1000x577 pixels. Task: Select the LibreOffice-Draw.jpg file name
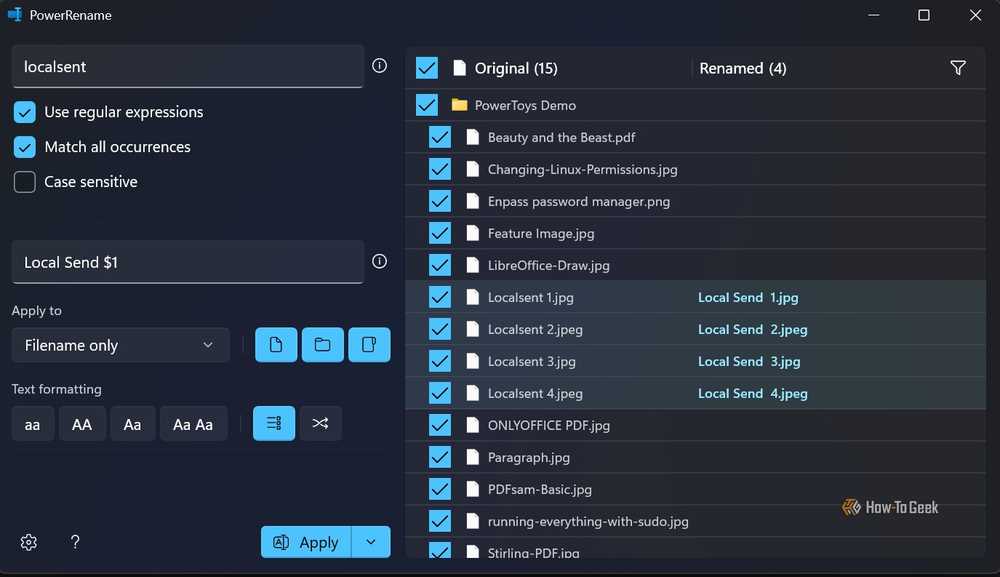[548, 265]
